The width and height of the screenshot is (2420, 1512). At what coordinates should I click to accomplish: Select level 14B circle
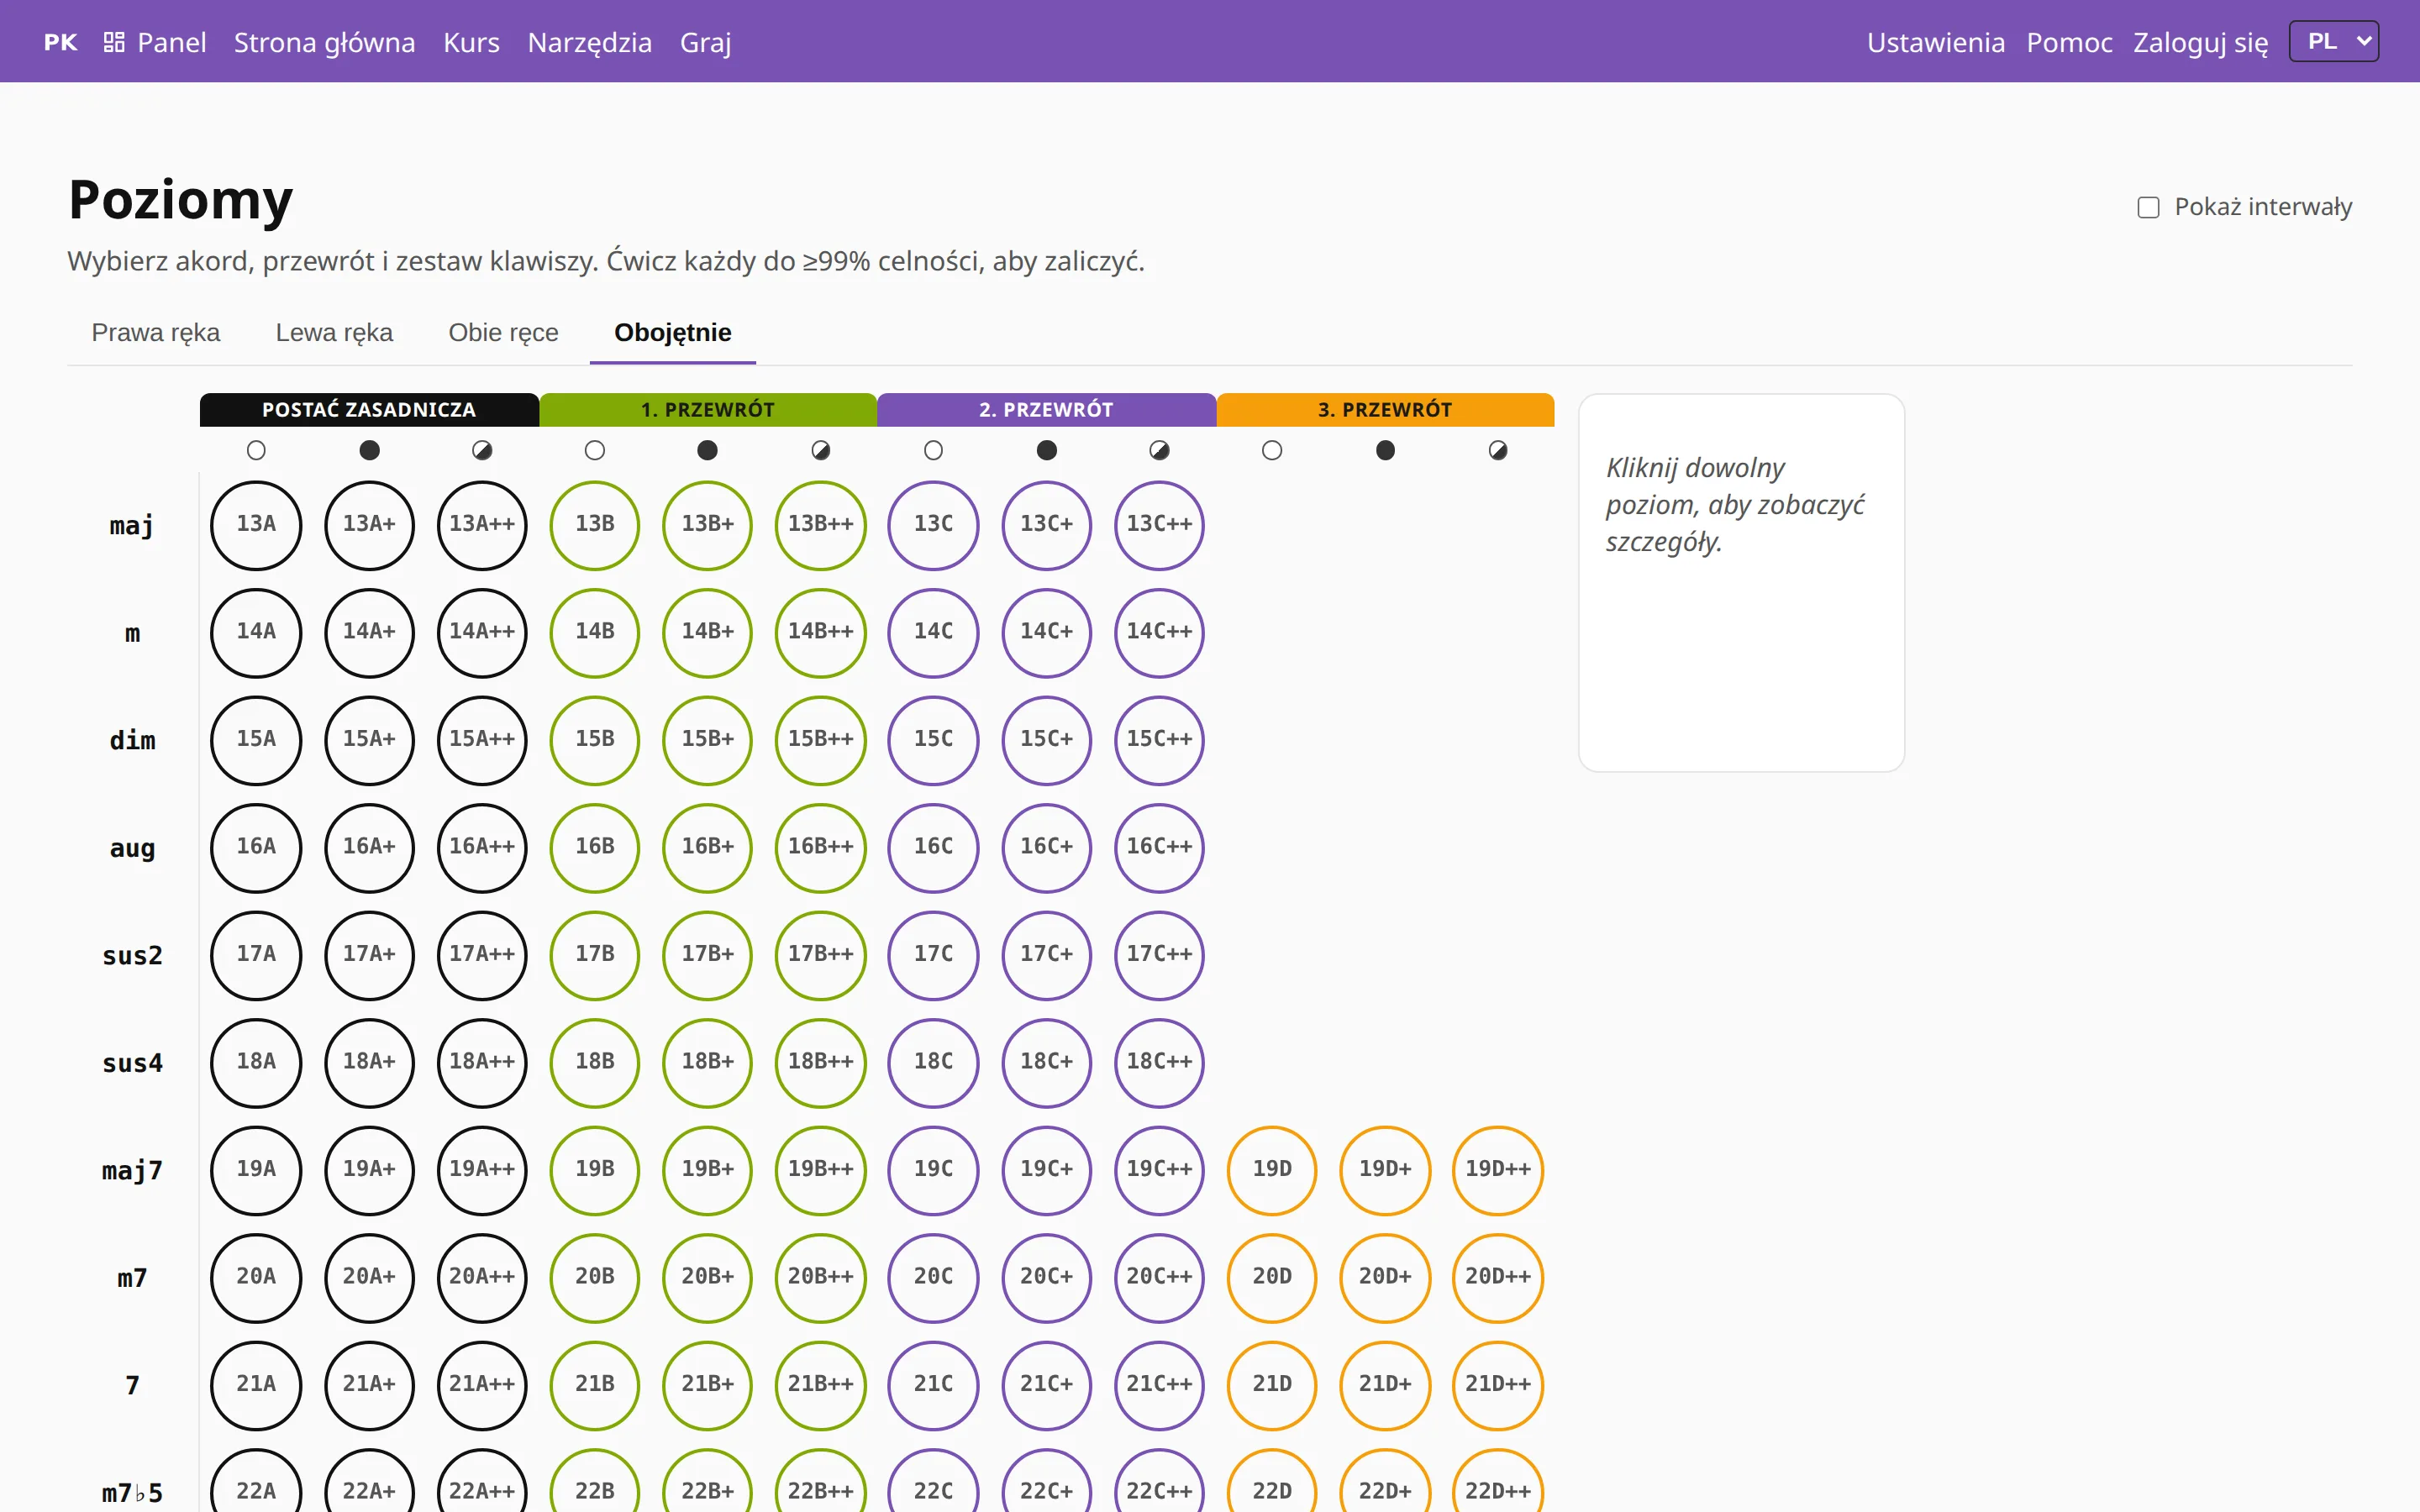click(595, 632)
